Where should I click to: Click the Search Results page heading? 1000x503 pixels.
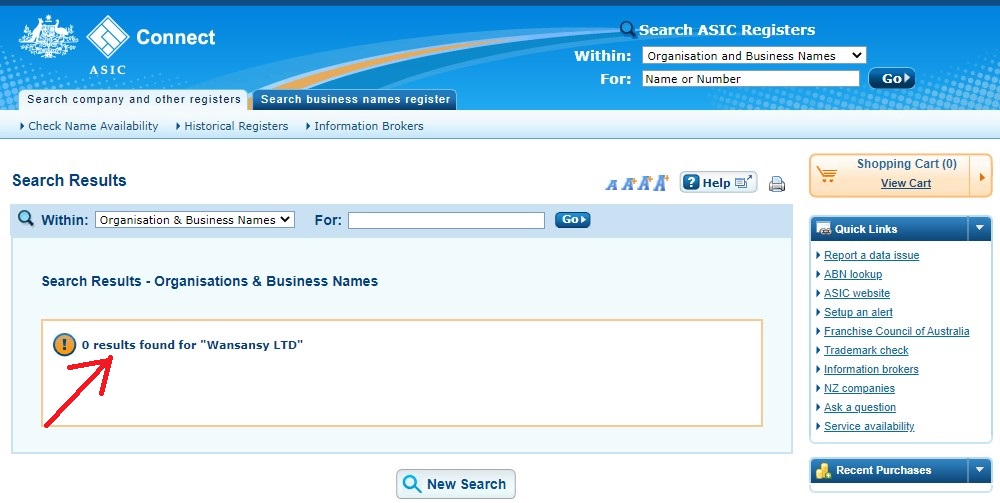pyautogui.click(x=69, y=180)
